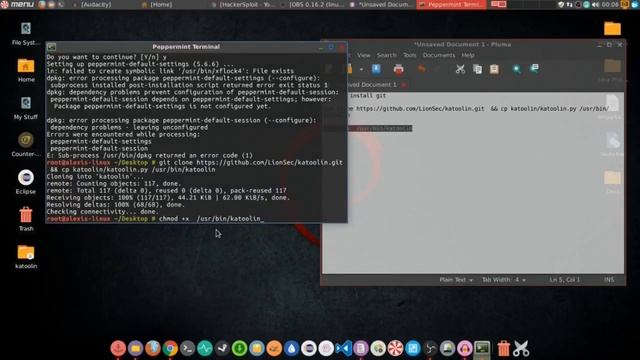Launch Chrome from the dock
This screenshot has width=640, height=360.
[x=170, y=348]
